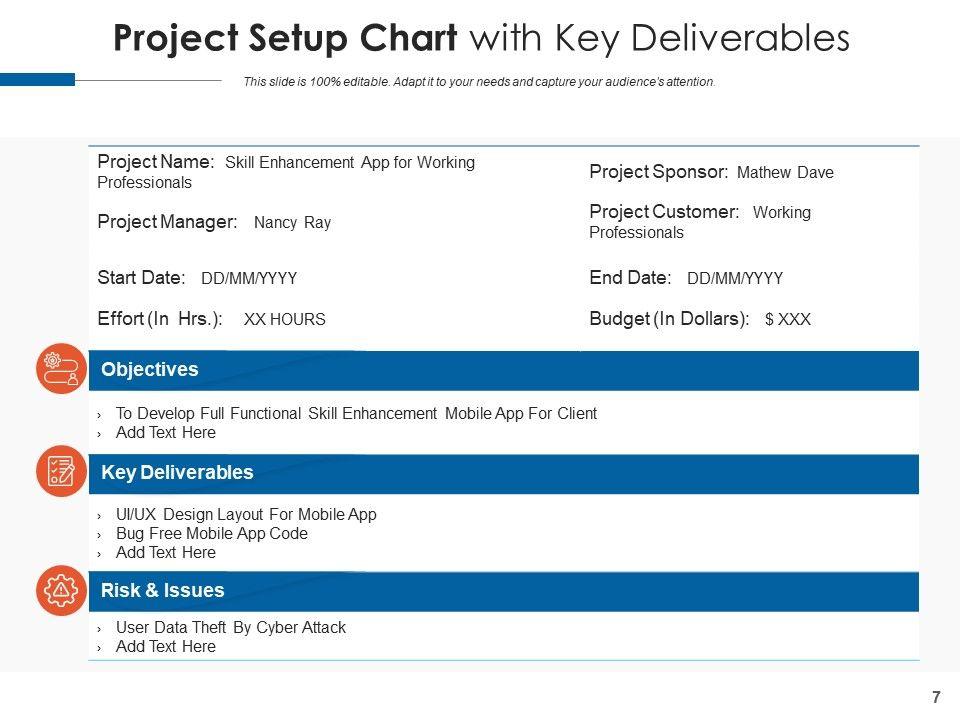This screenshot has width=960, height=720.
Task: Click the Project Customer field
Action: point(700,222)
